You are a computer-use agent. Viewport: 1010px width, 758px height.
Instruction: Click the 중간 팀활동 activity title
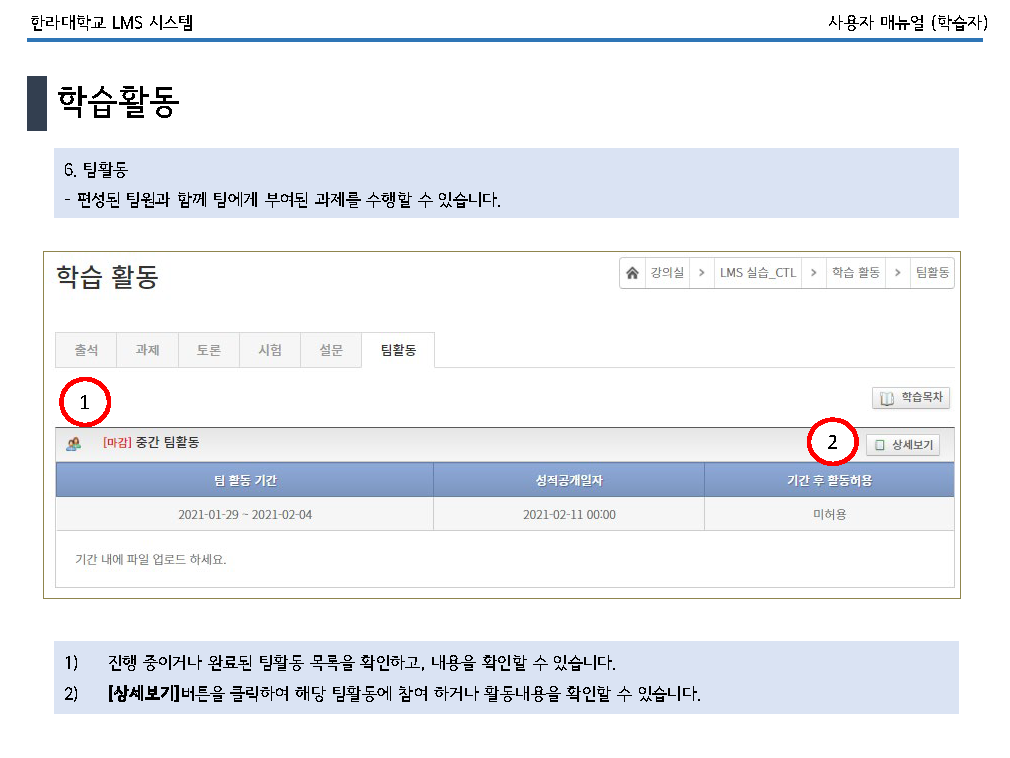(167, 443)
